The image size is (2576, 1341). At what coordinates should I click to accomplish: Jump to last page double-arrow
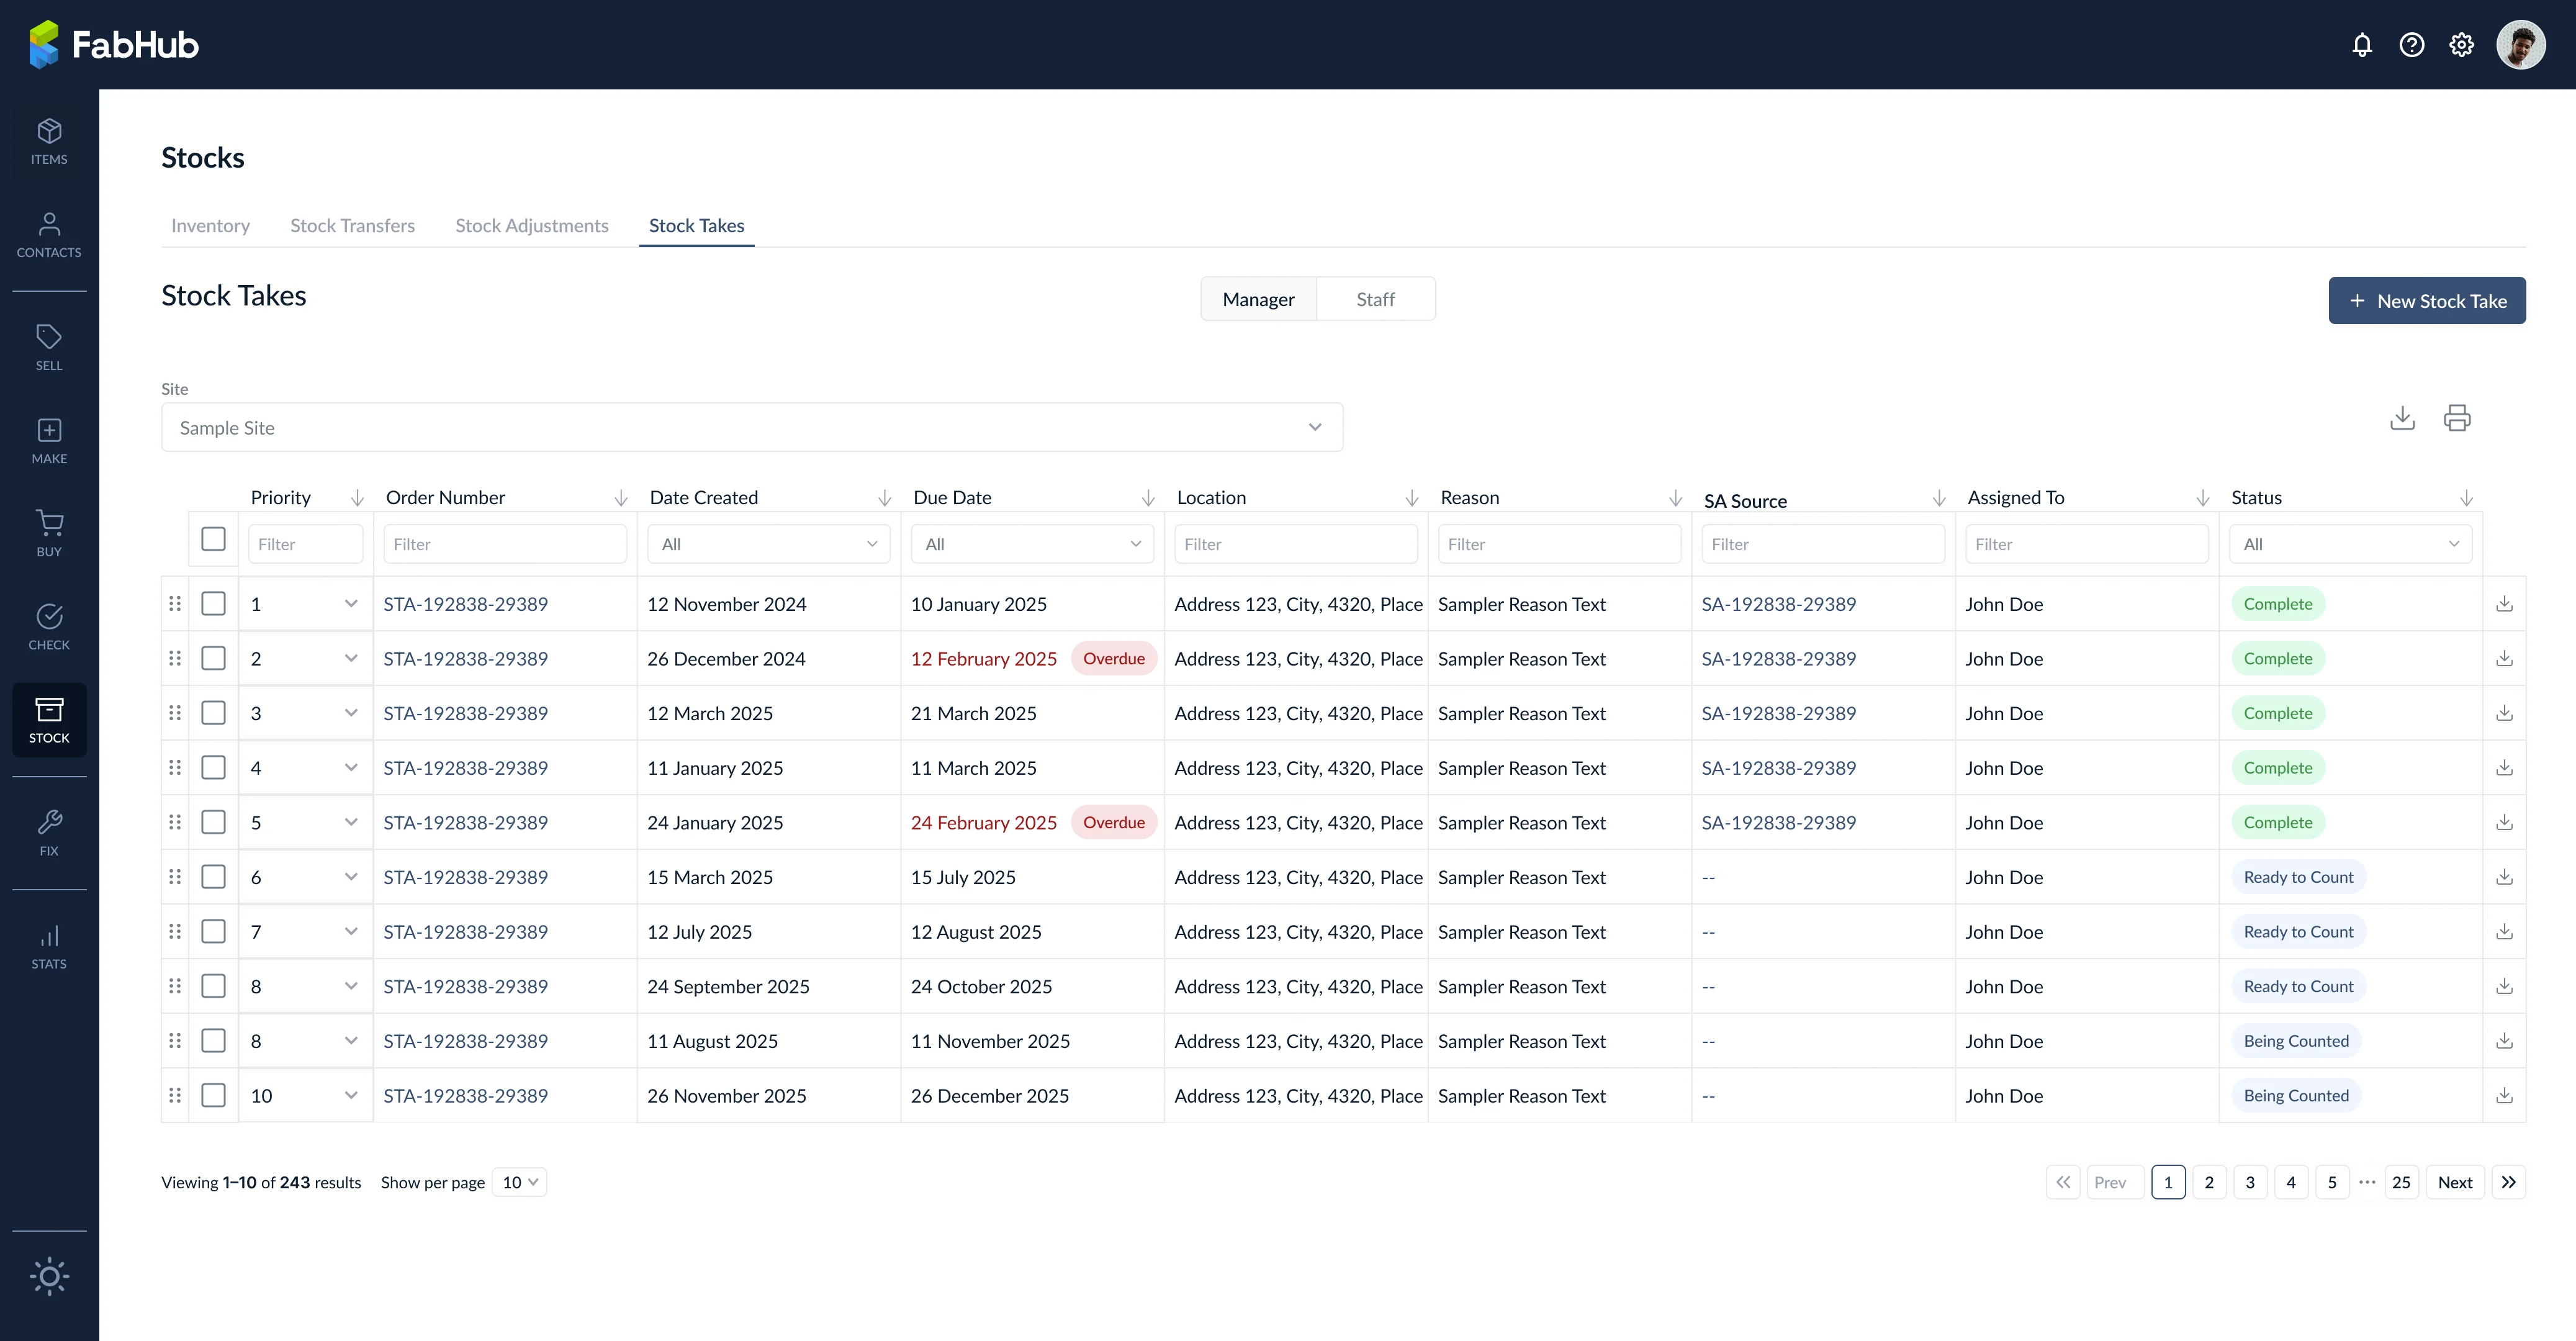coord(2508,1182)
